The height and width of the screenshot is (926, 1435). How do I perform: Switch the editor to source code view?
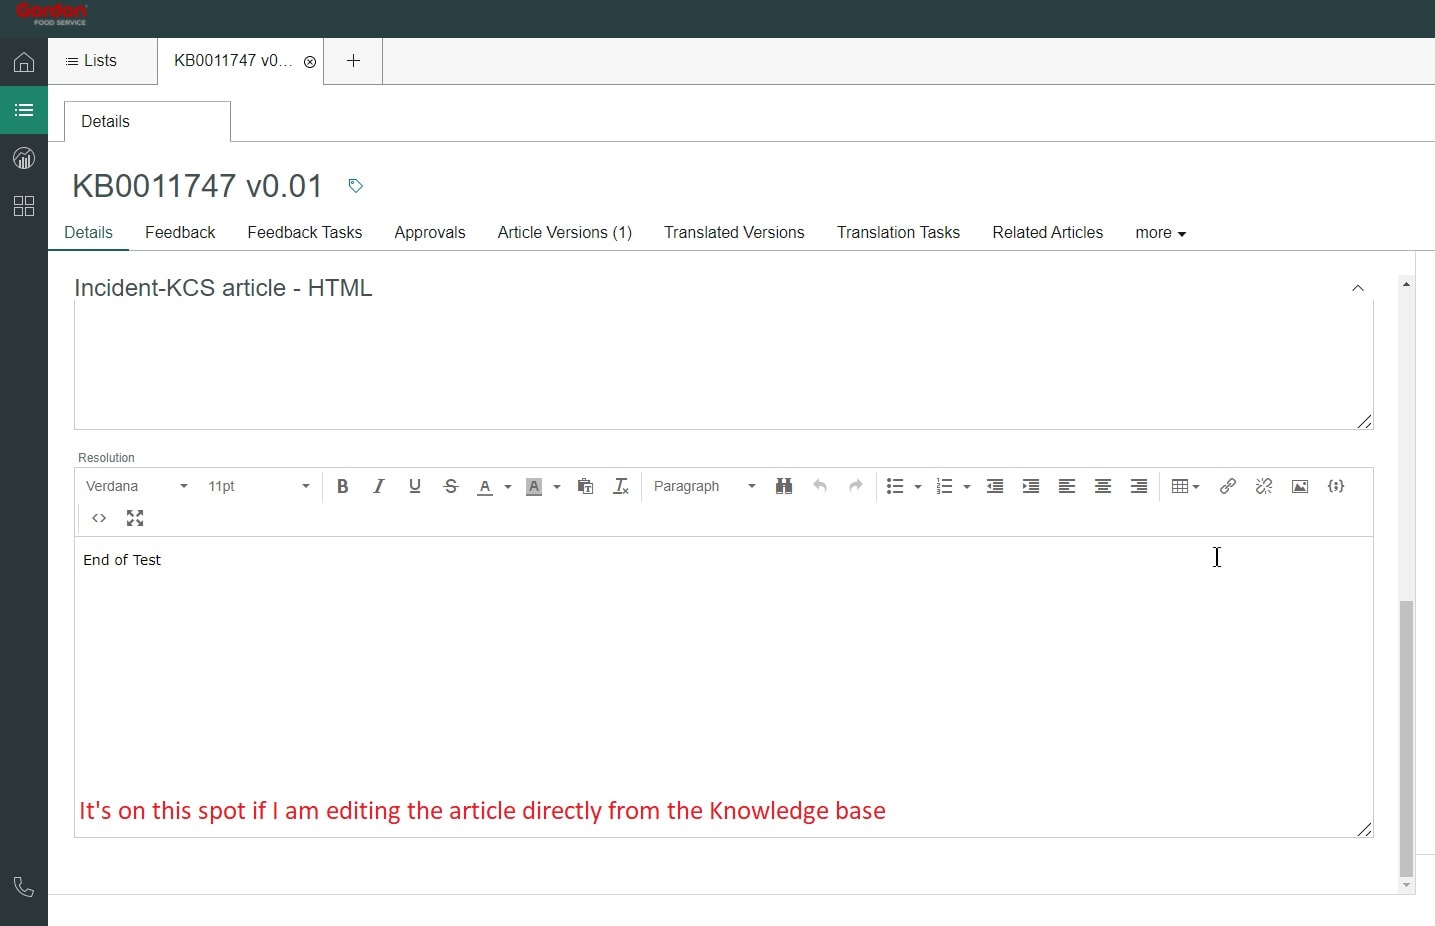(99, 518)
